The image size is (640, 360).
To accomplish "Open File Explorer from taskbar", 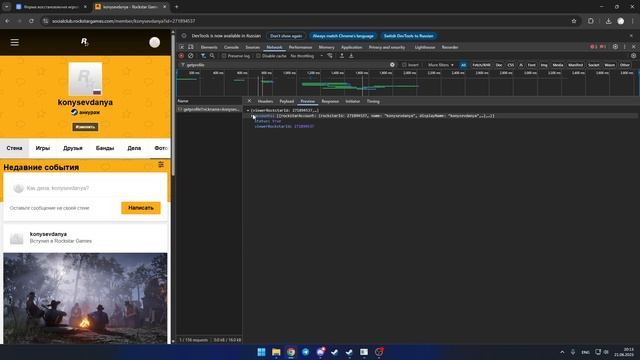I will coord(276,352).
